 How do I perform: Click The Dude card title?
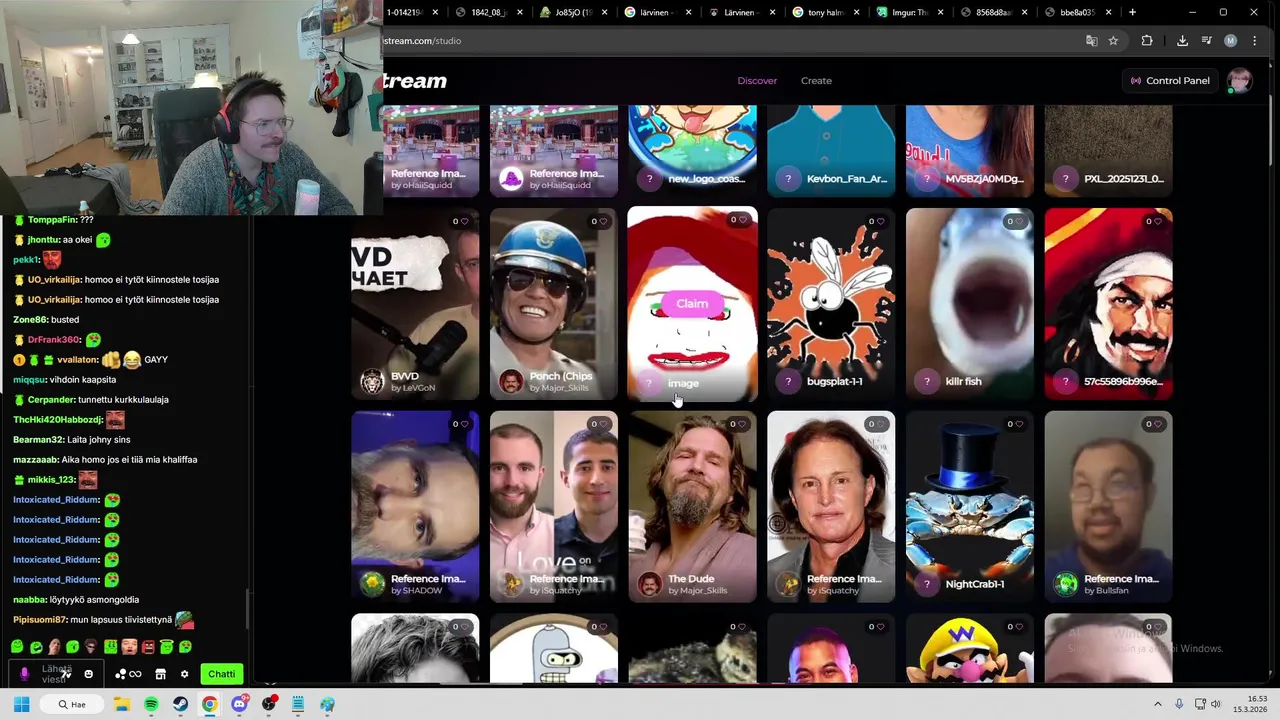pyautogui.click(x=691, y=579)
